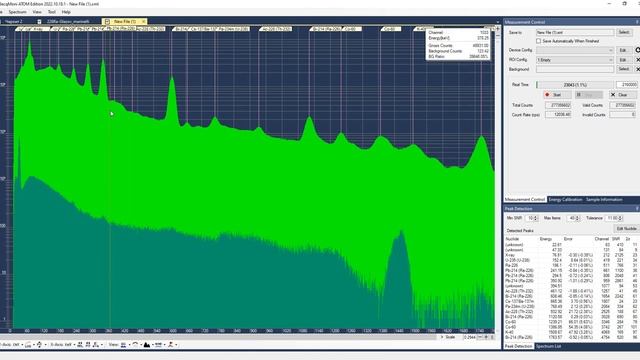This screenshot has width=640, height=360.
Task: Click the Save to file name field
Action: point(575,32)
